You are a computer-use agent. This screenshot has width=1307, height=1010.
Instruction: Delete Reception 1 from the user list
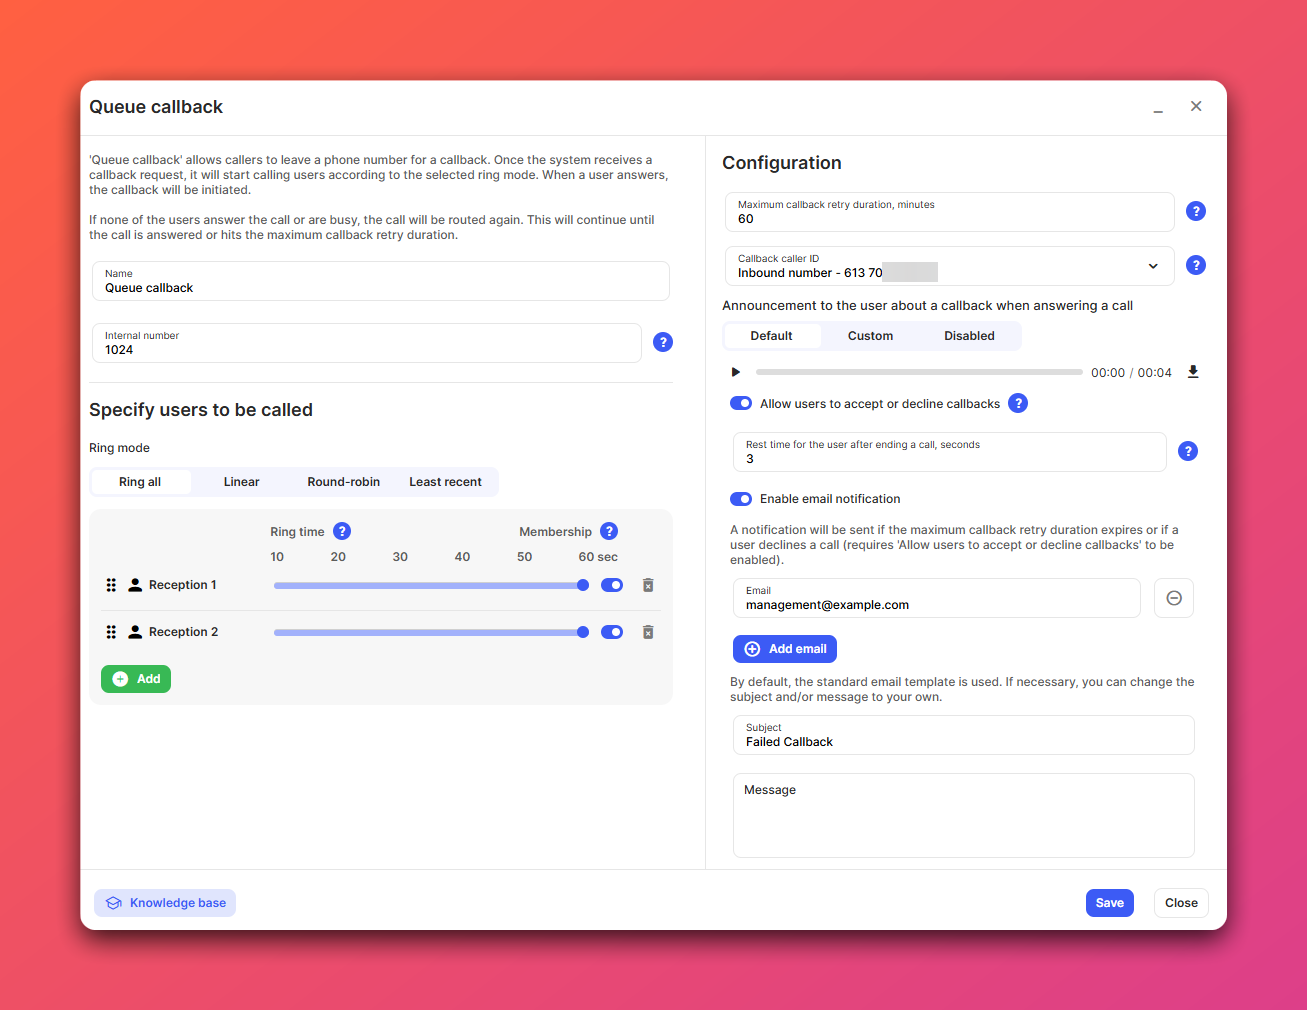pos(648,585)
